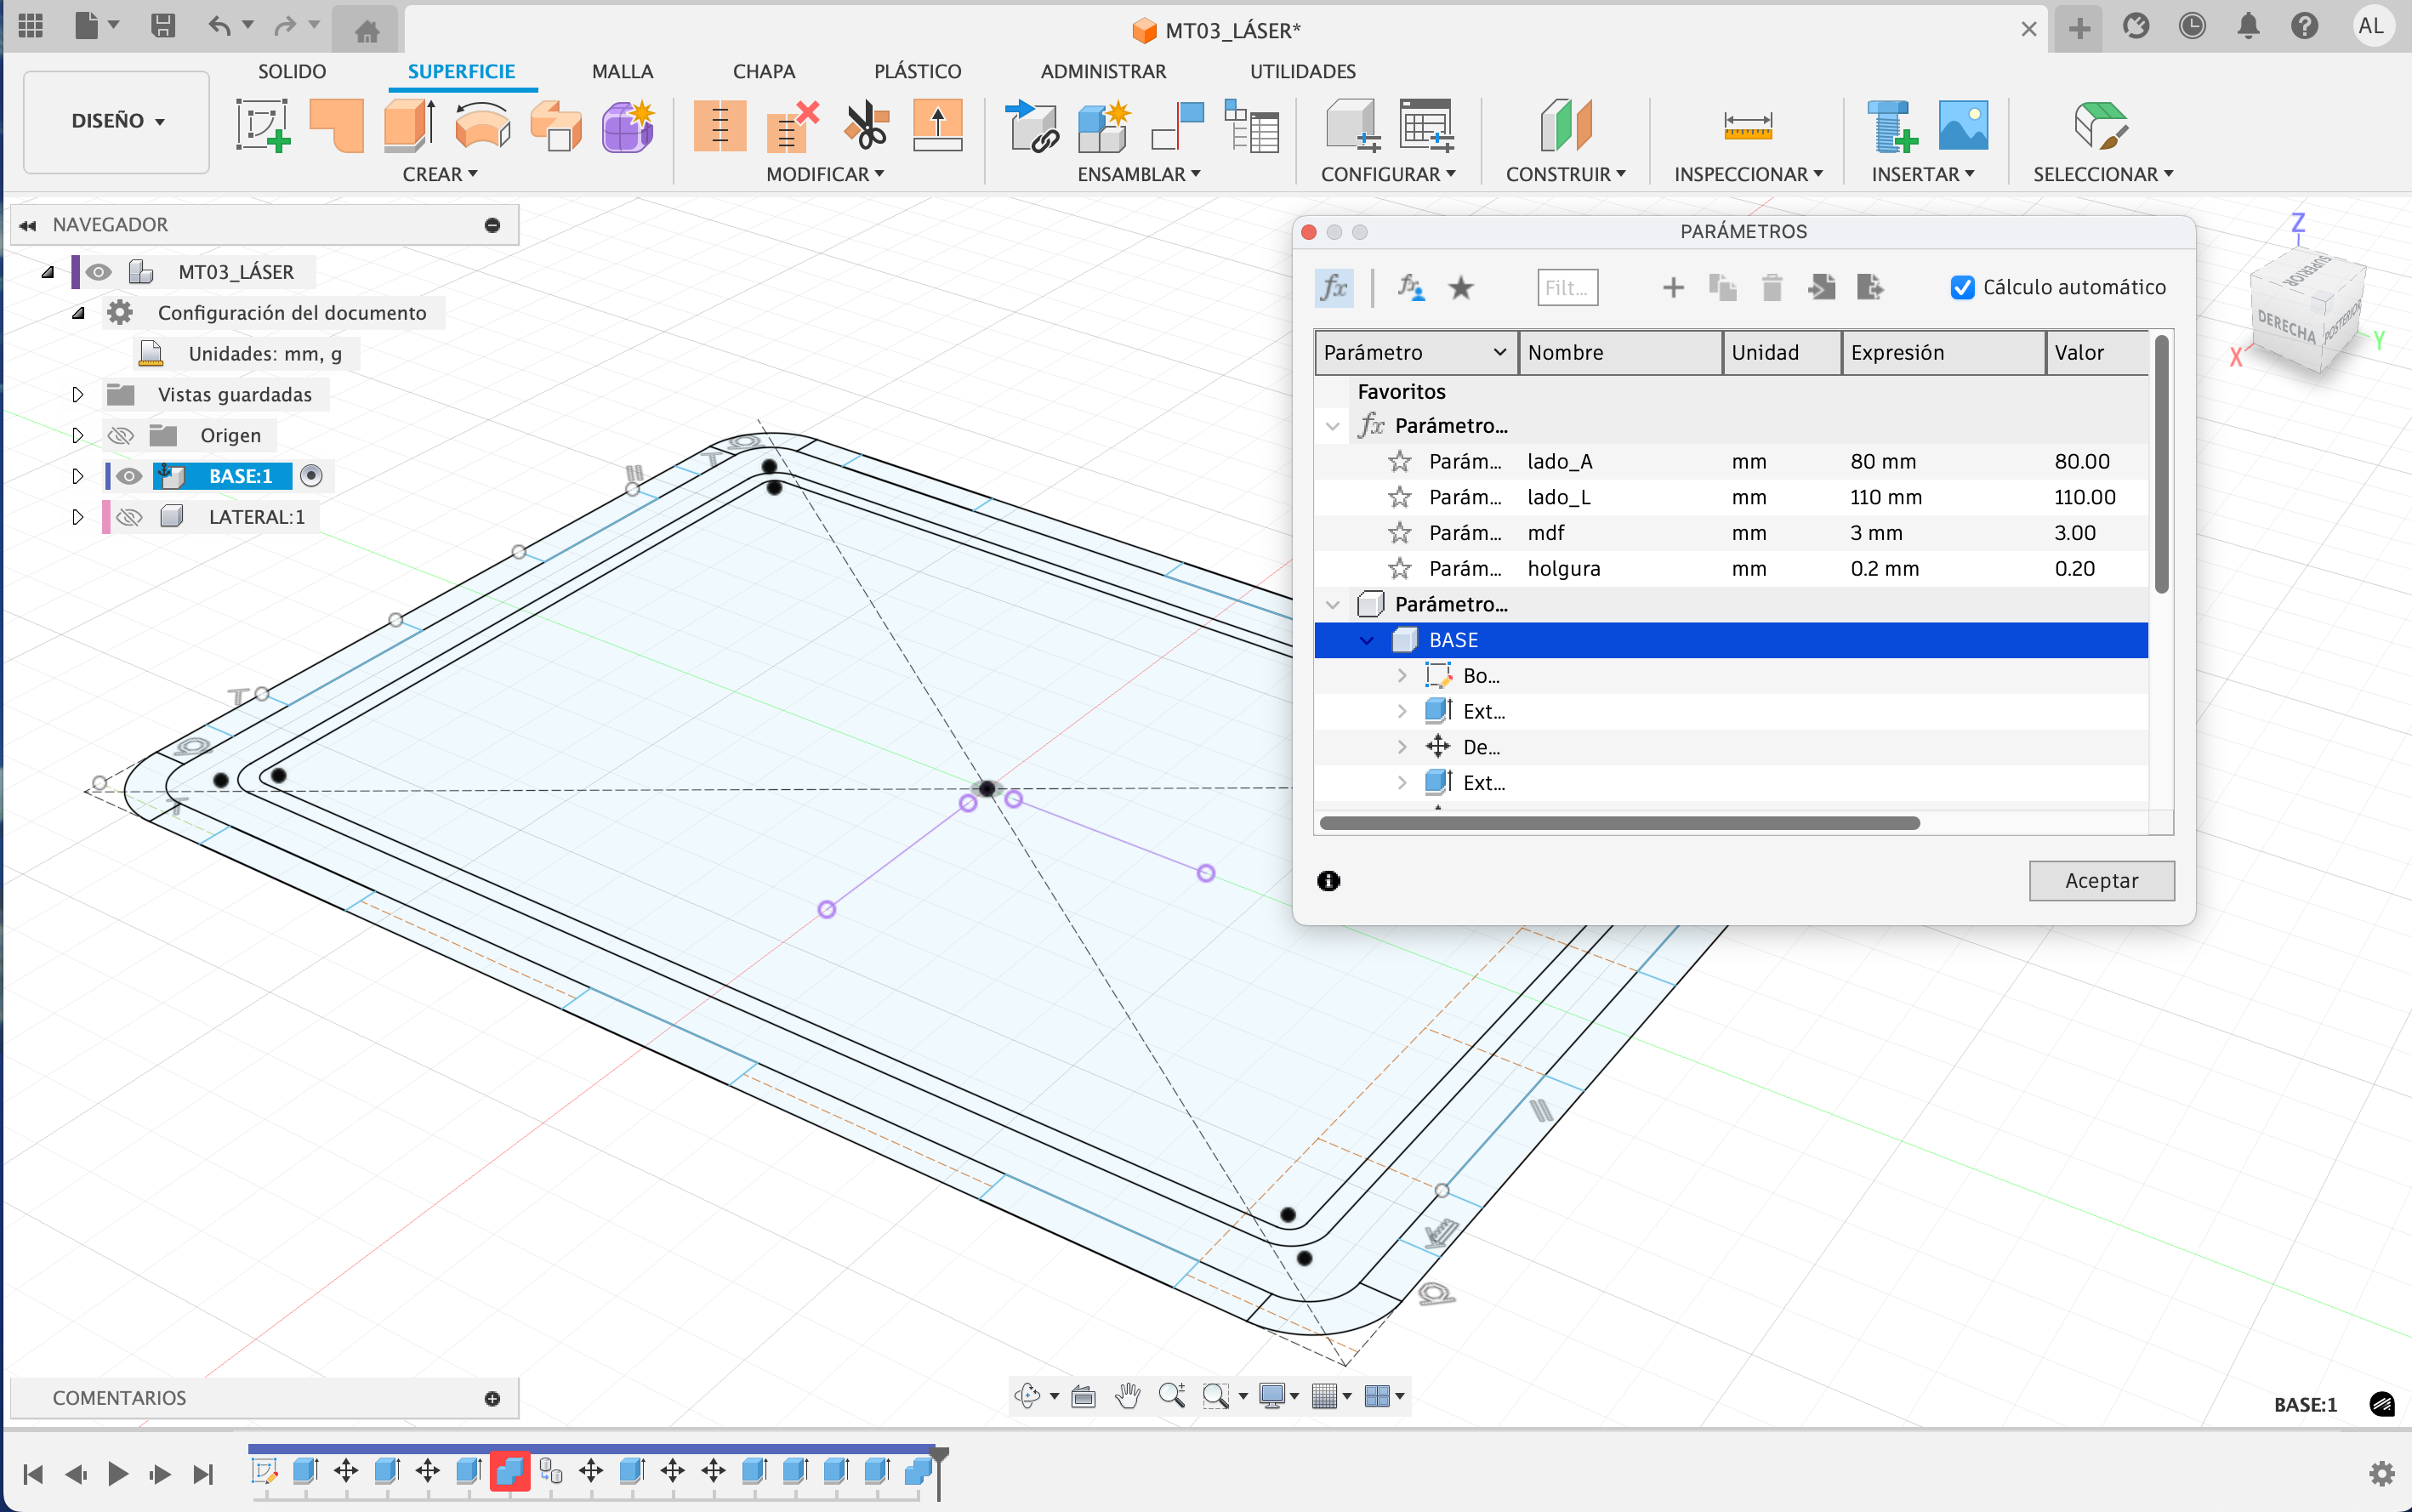This screenshot has height=1512, width=2412.
Task: Click add user parameter plus icon
Action: pos(1673,288)
